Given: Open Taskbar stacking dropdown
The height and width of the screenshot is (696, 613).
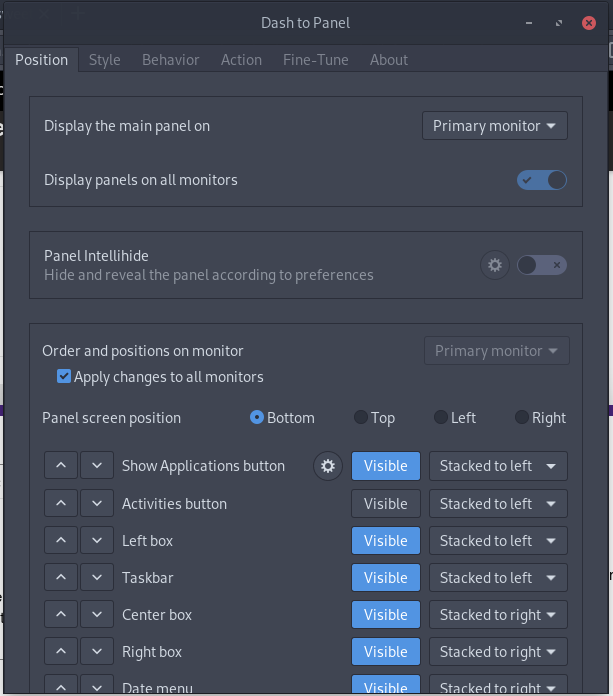Looking at the screenshot, I should 498,577.
